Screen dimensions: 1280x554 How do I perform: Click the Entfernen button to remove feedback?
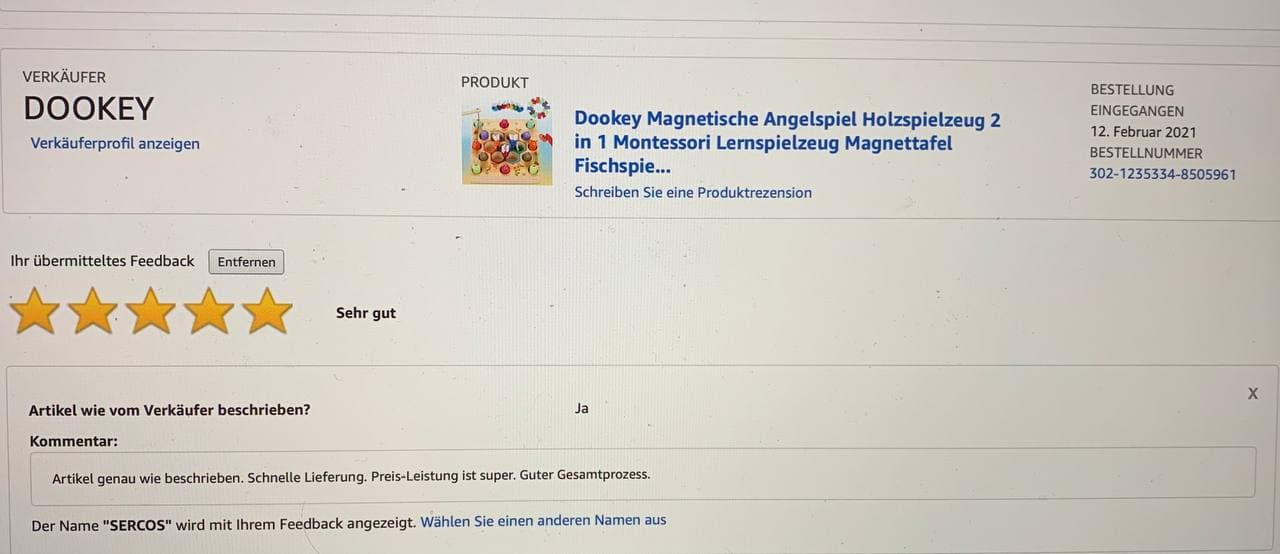pos(247,262)
